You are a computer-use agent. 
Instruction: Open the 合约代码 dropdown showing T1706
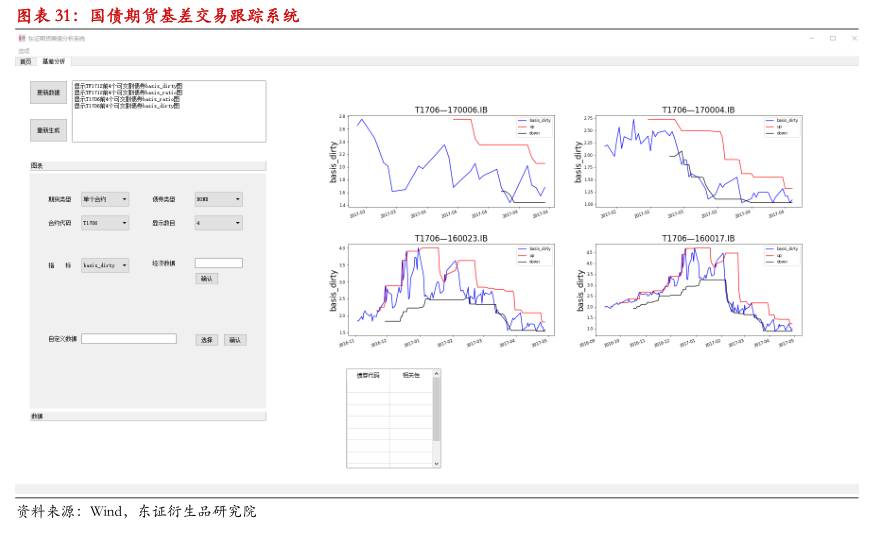pyautogui.click(x=105, y=223)
